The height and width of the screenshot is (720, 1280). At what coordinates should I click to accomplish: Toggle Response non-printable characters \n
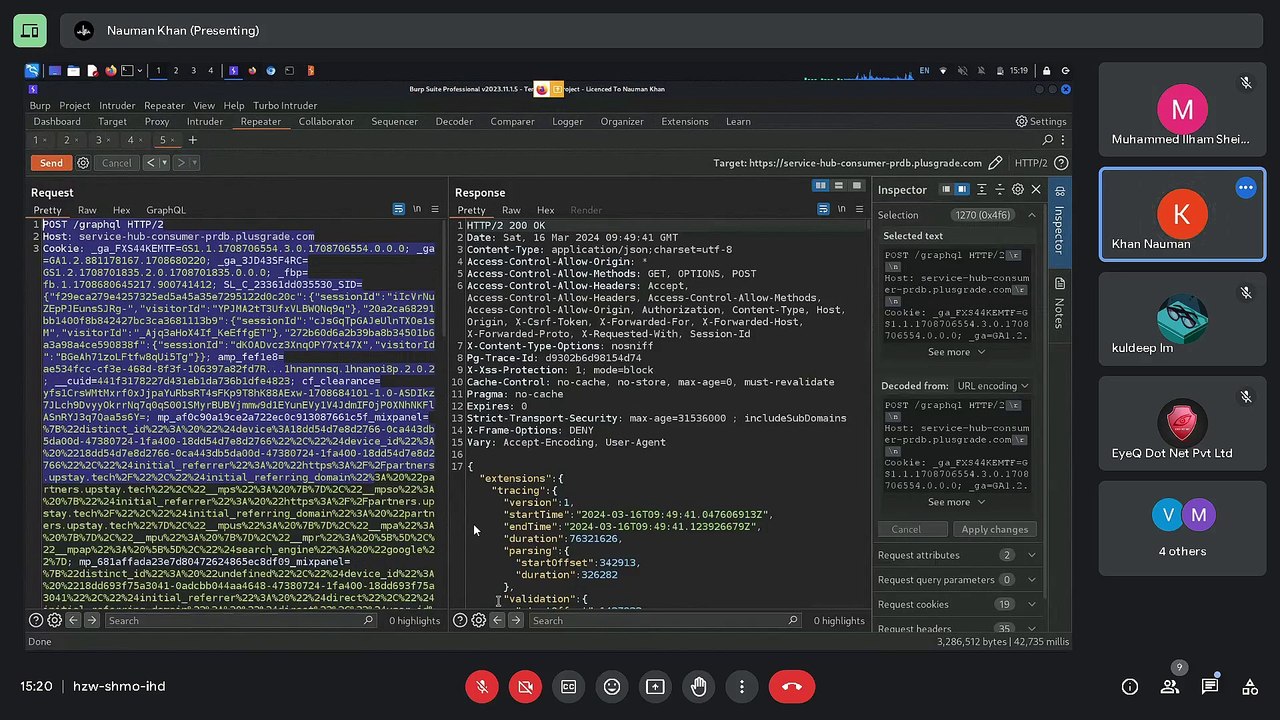[841, 209]
